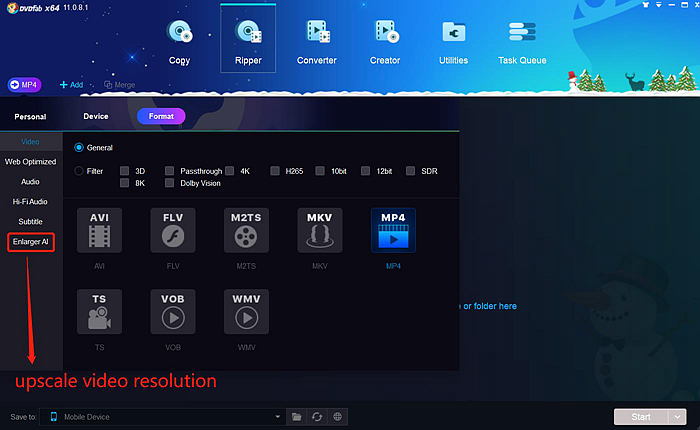
Task: Click the Start button
Action: pos(641,417)
